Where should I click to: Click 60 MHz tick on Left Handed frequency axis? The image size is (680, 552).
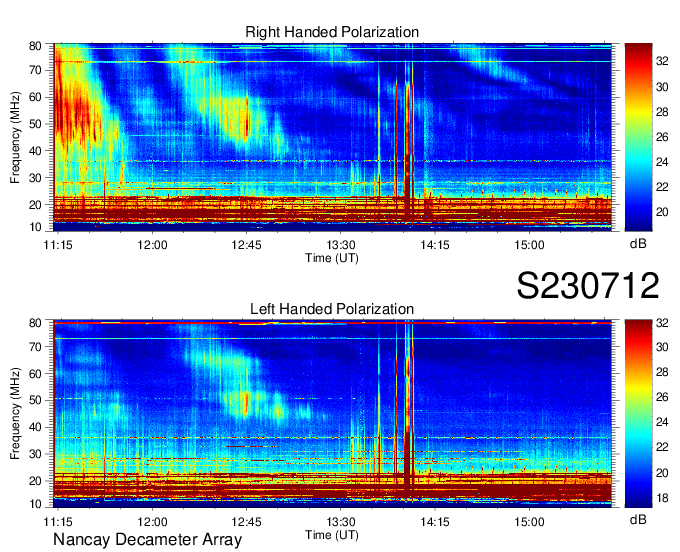tap(35, 373)
